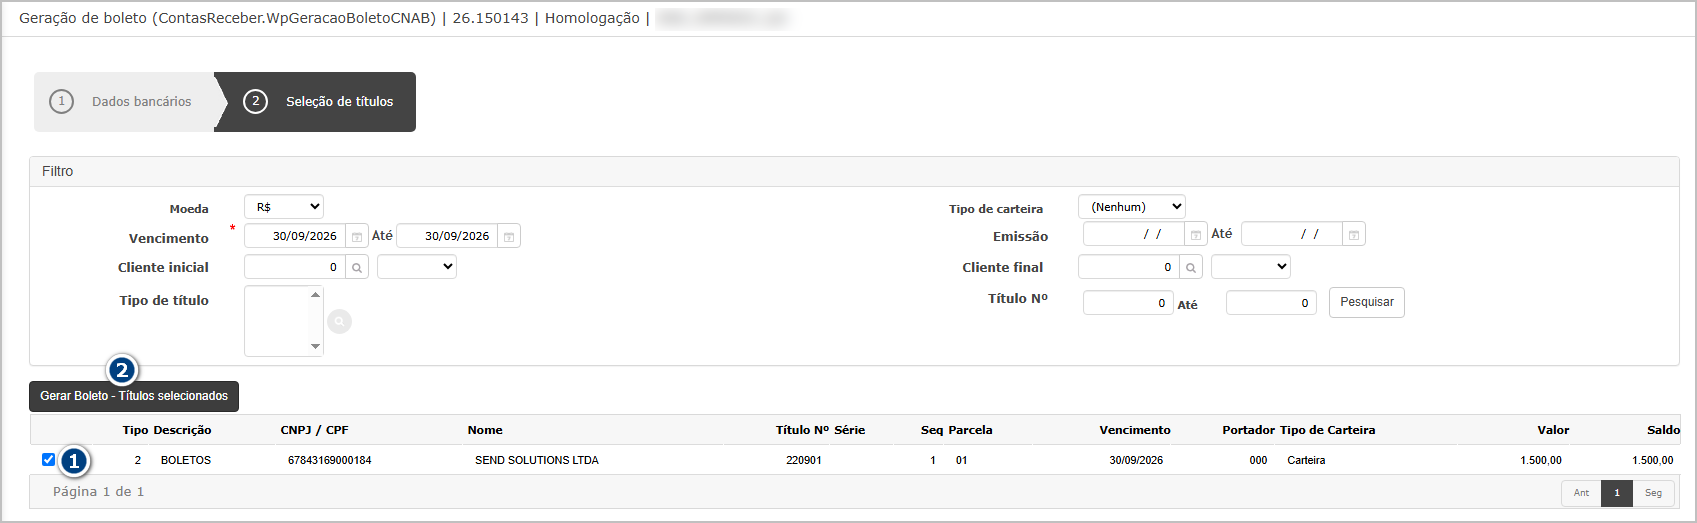Open dropdown next to Cliente final

(1251, 267)
